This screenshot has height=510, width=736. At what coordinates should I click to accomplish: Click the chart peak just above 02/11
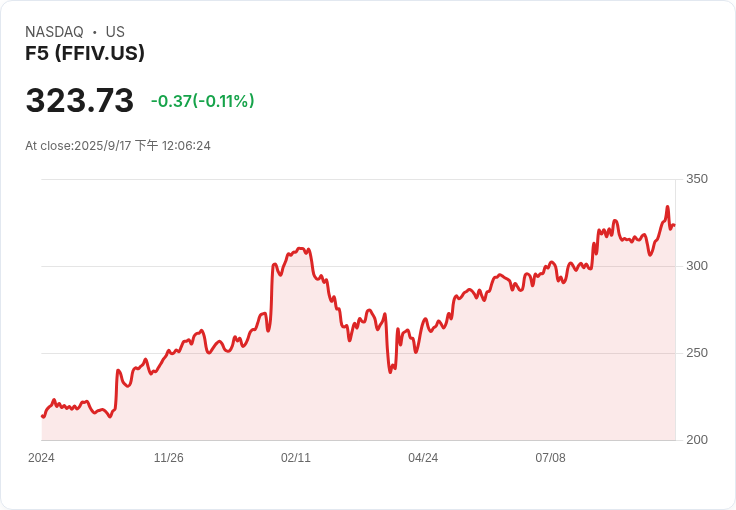coord(300,248)
